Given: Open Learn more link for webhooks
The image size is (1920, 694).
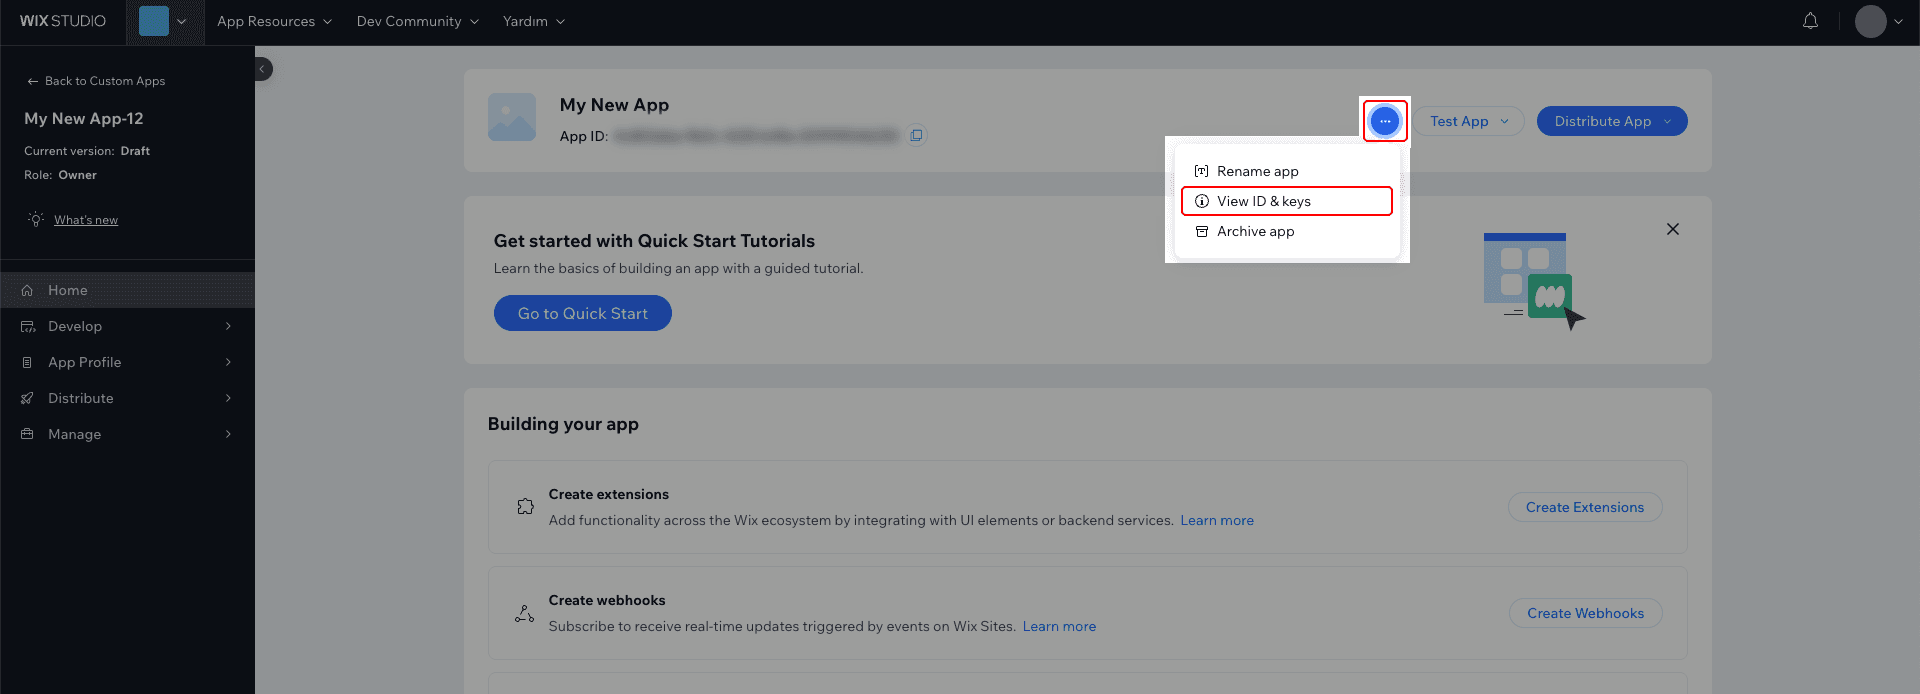Looking at the screenshot, I should (1059, 626).
